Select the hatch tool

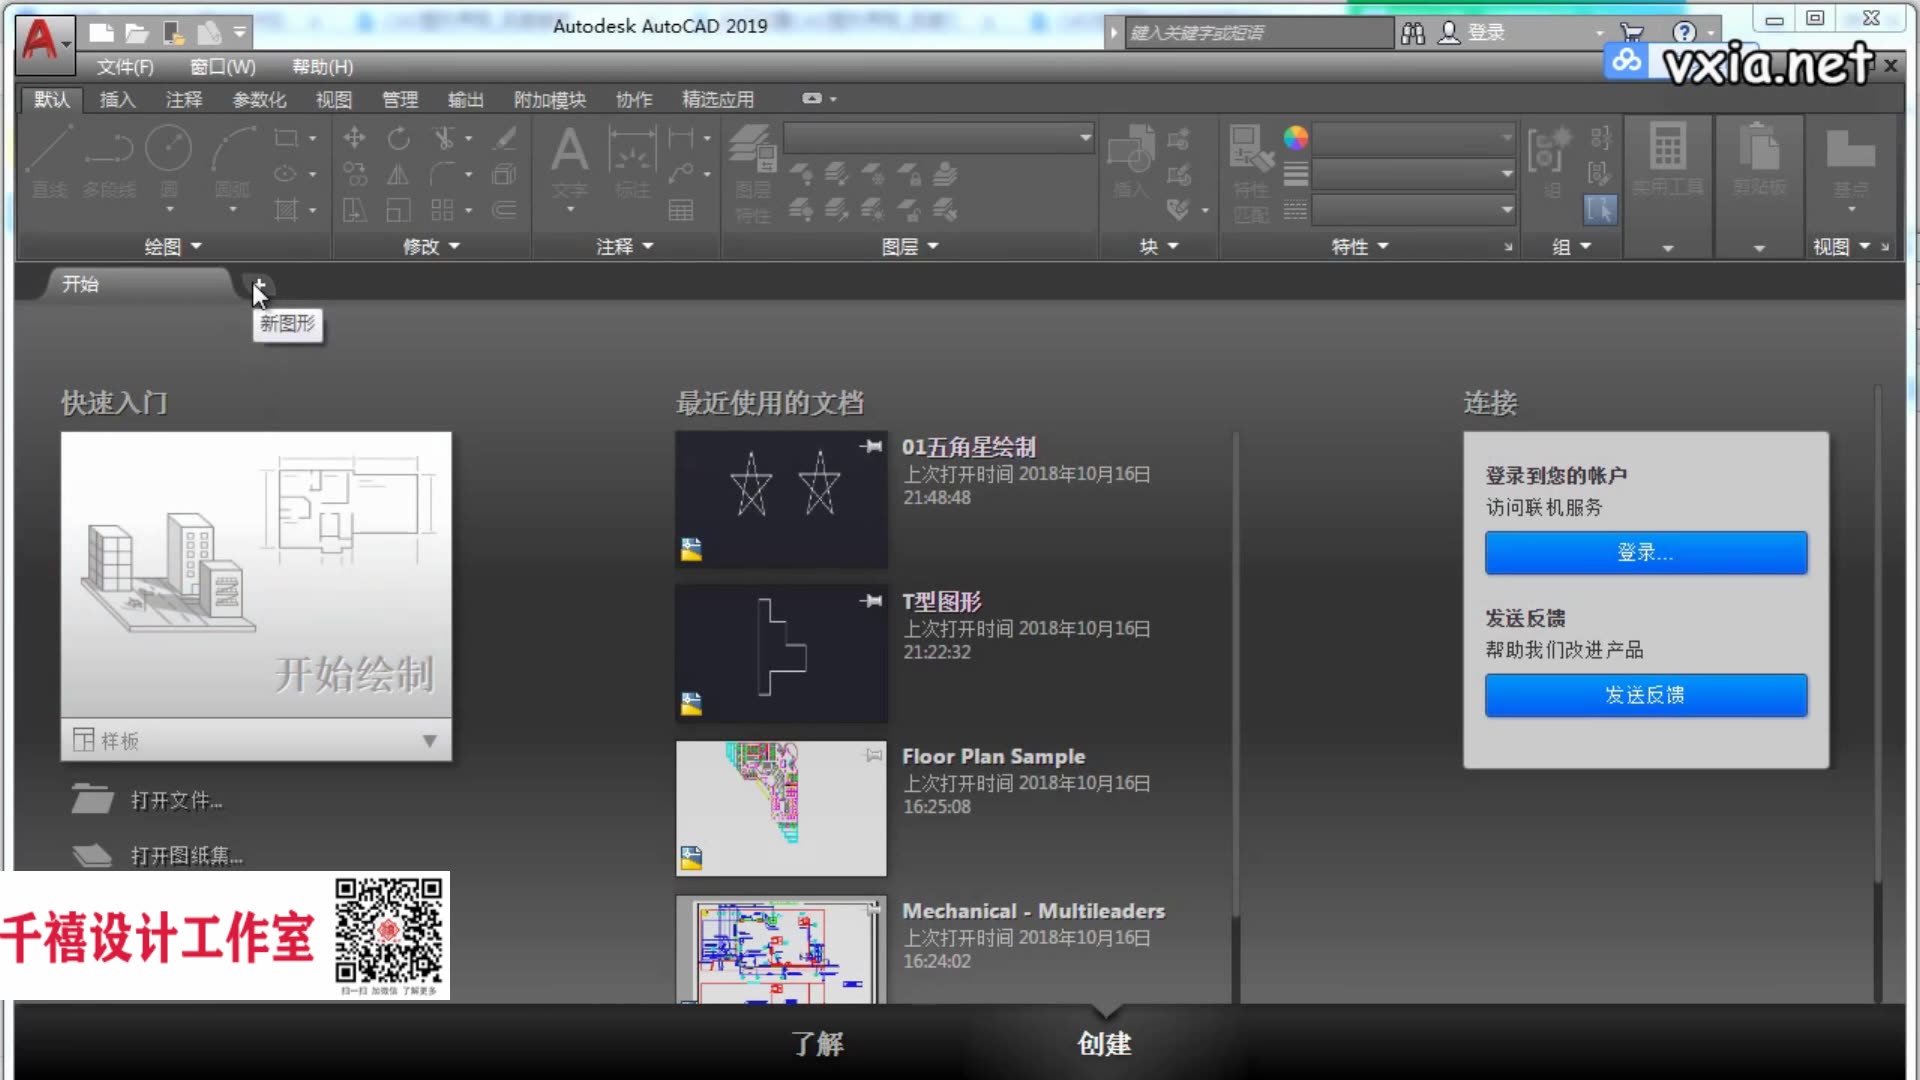(287, 210)
